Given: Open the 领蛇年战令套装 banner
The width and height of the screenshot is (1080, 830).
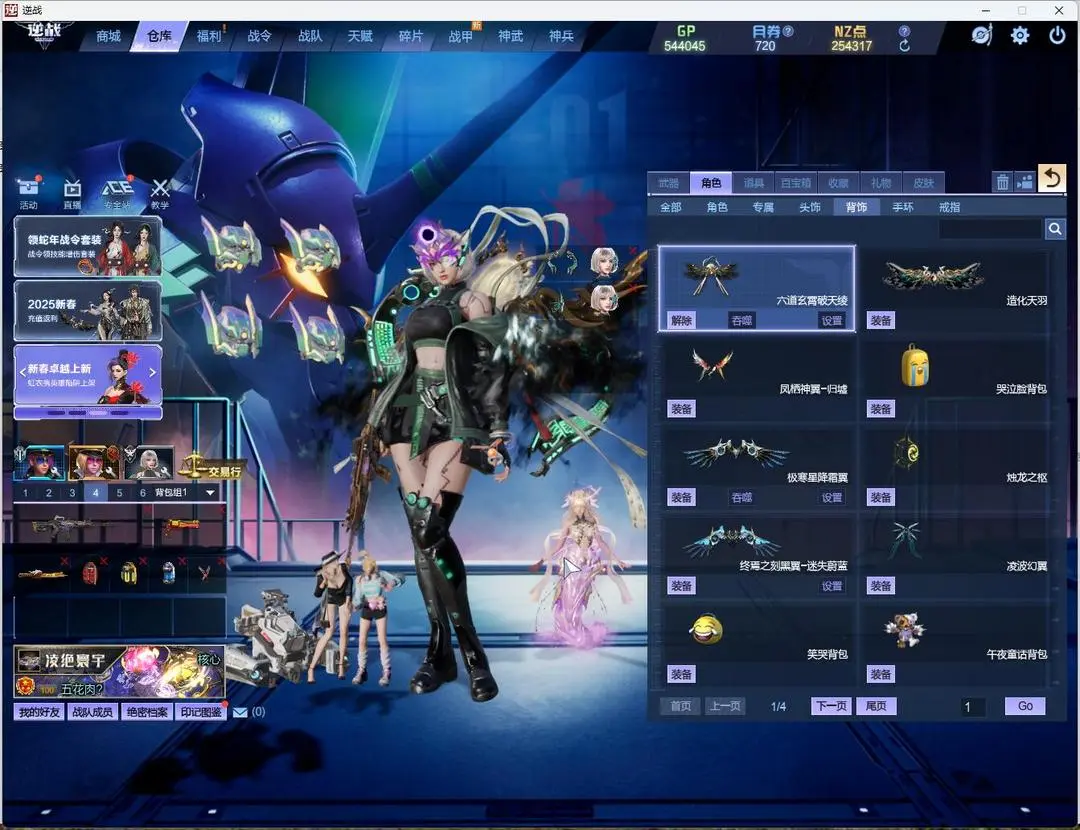Looking at the screenshot, I should click(88, 247).
